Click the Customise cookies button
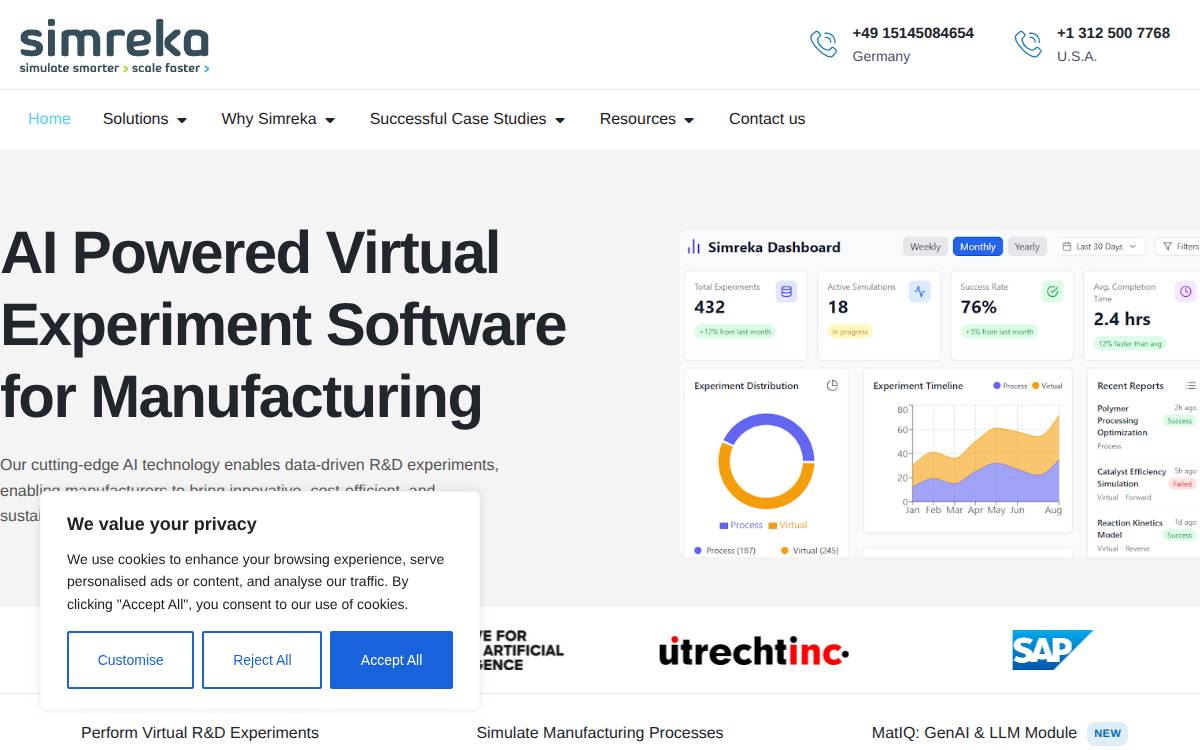The width and height of the screenshot is (1200, 750). click(130, 660)
